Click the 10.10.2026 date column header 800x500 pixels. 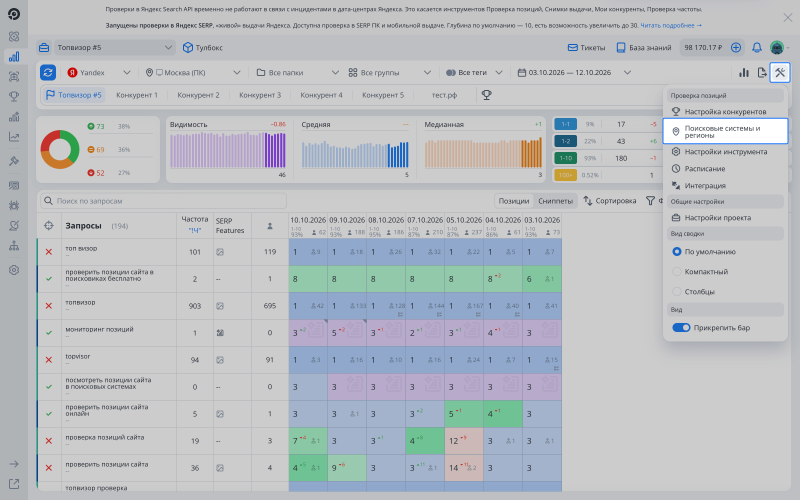click(308, 220)
